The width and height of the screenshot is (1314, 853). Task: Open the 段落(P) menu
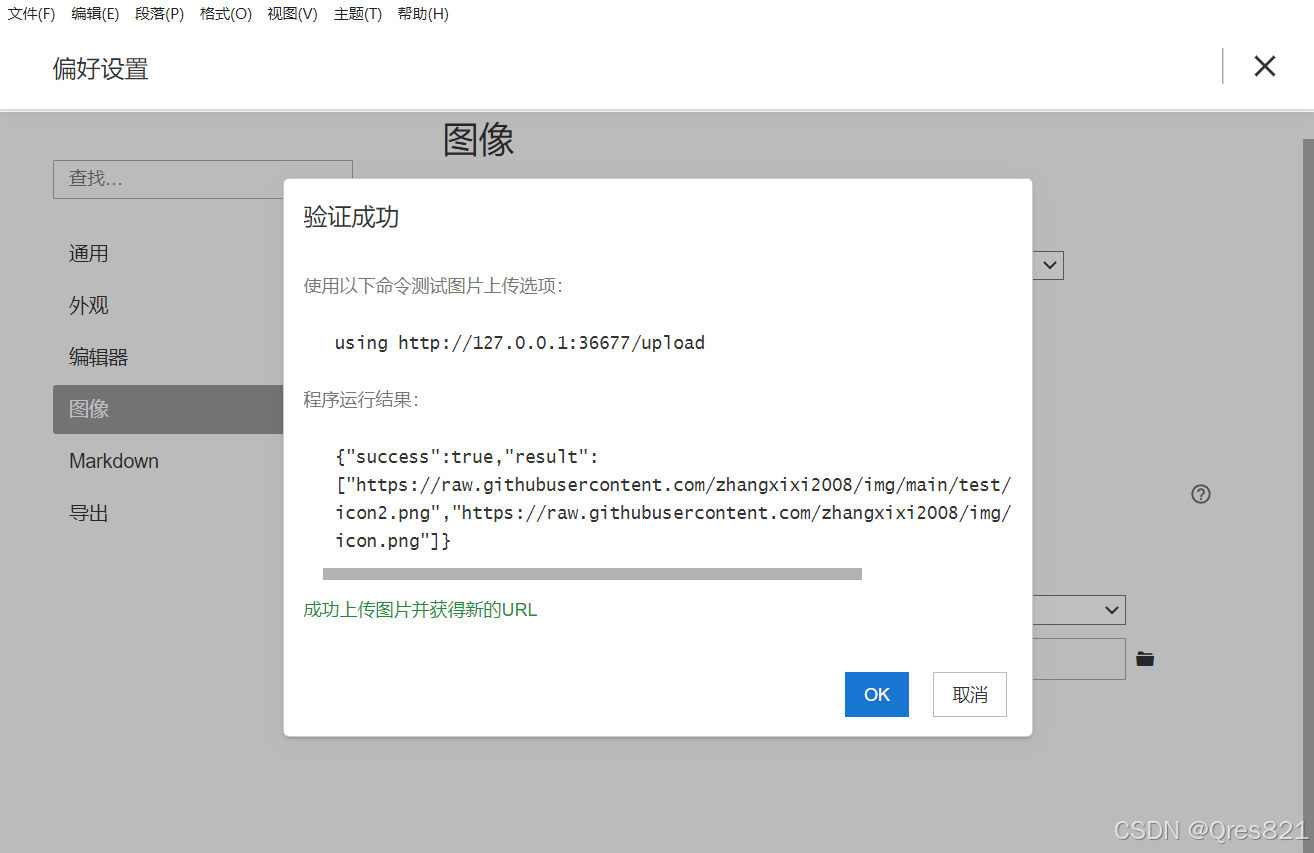coord(159,14)
